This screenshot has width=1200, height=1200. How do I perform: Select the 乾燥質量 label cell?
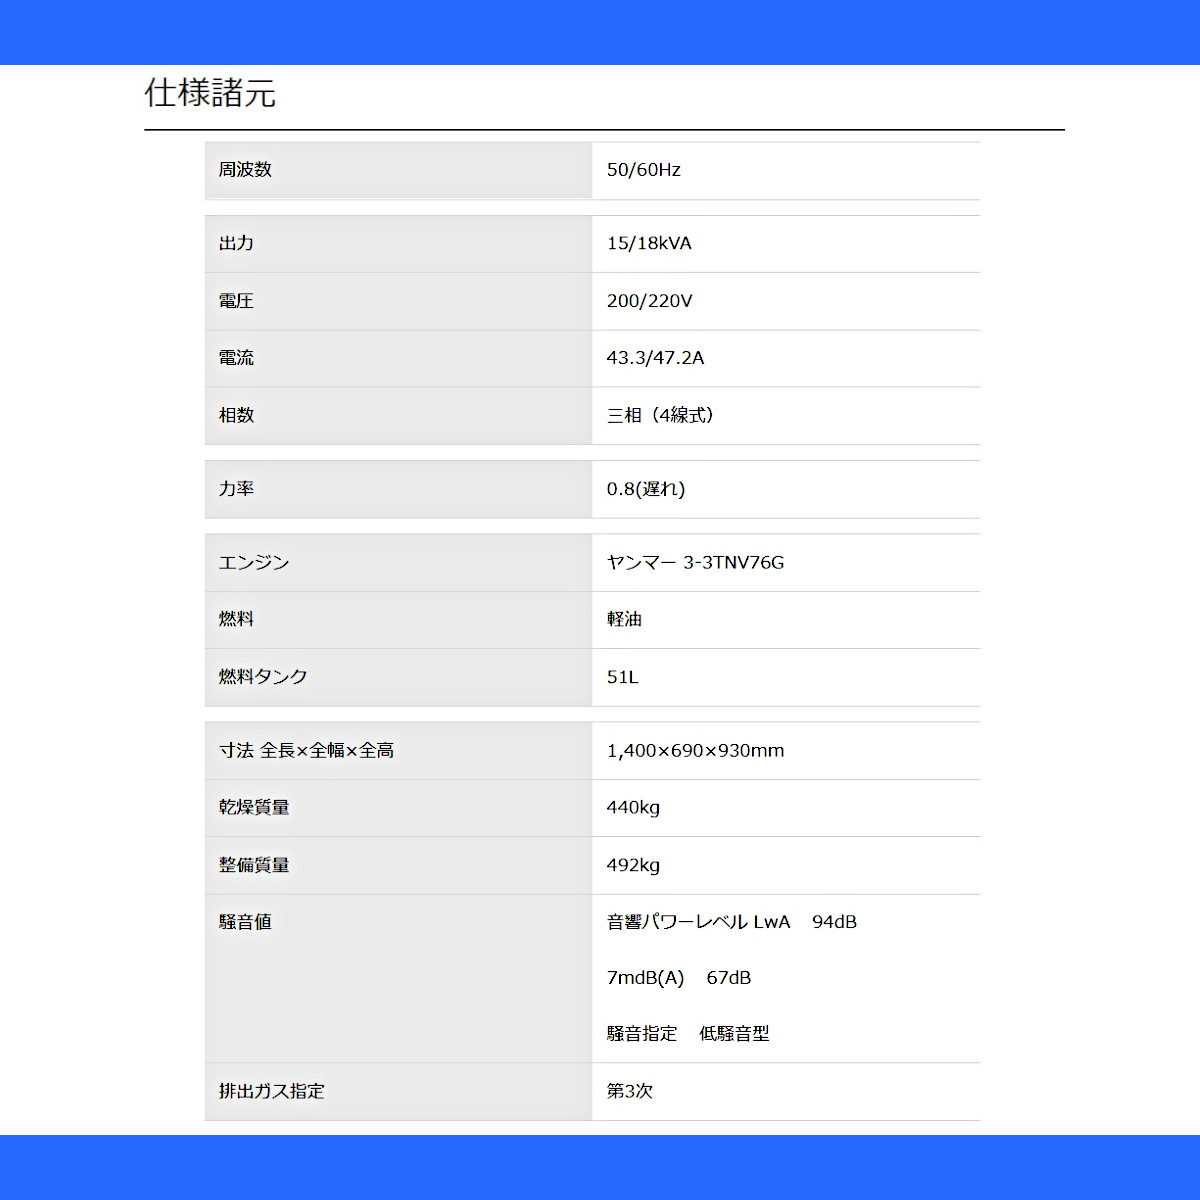(398, 808)
